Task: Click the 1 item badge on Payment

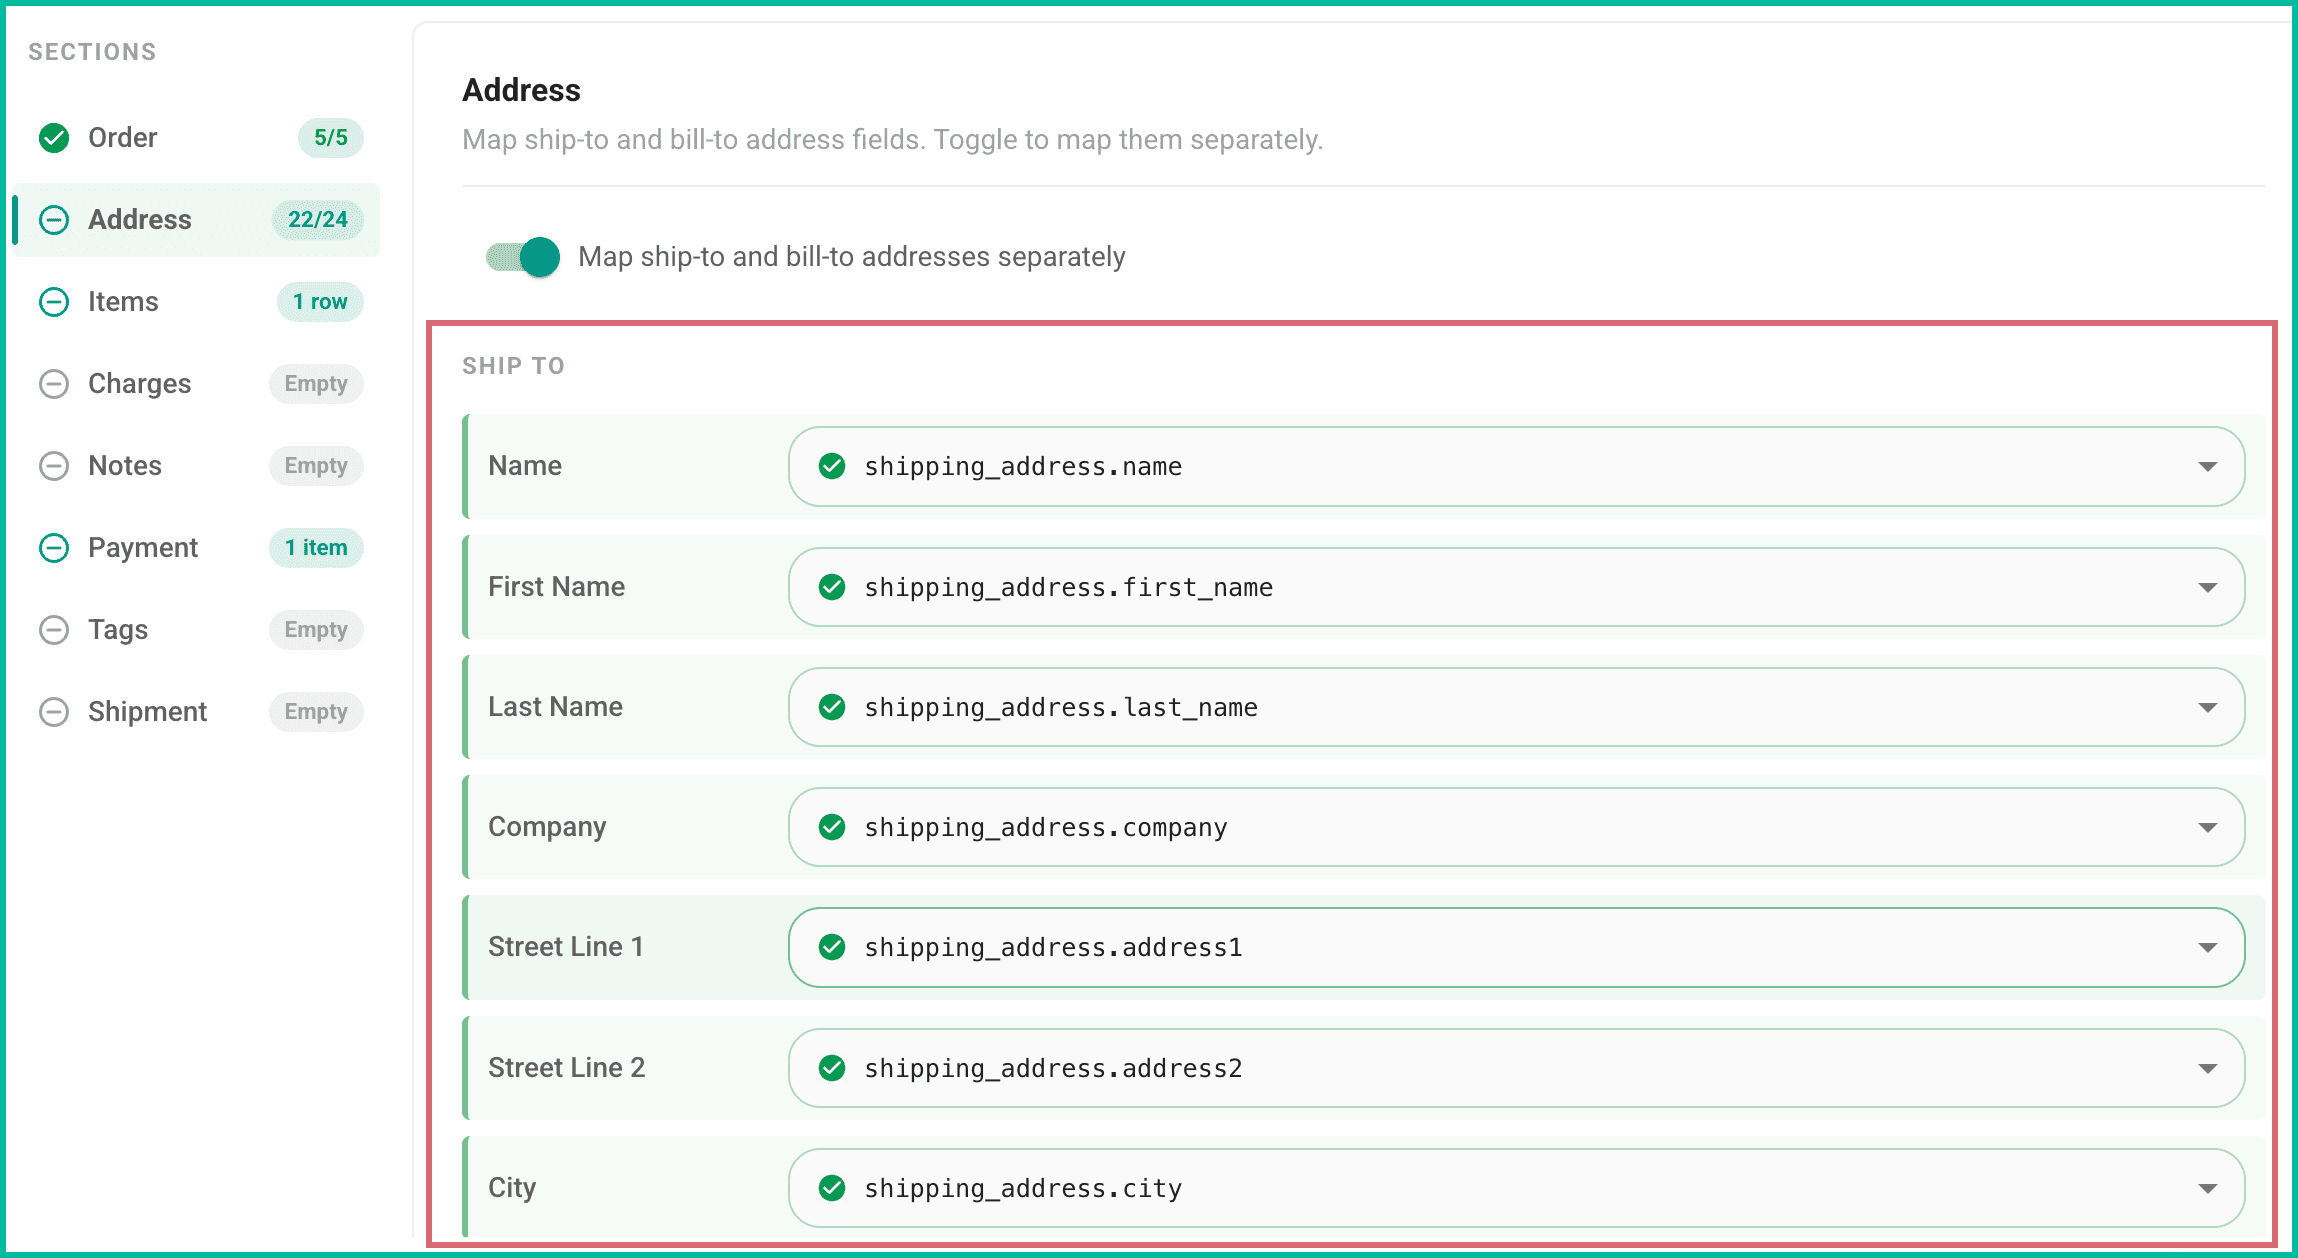Action: (316, 548)
